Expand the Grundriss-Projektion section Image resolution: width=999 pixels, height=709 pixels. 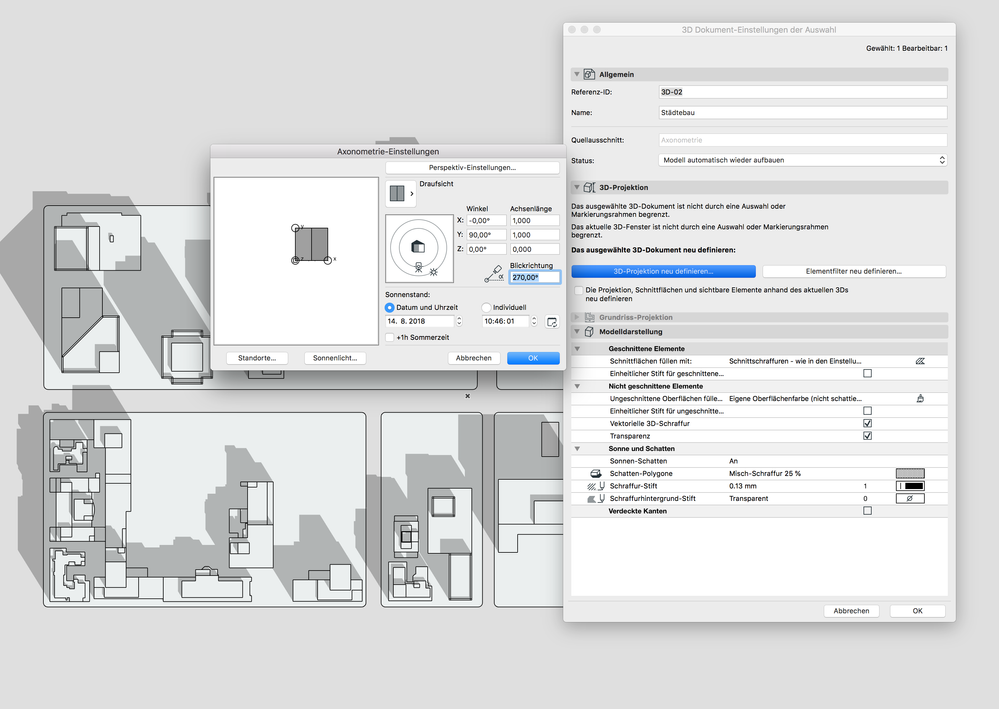pos(577,317)
